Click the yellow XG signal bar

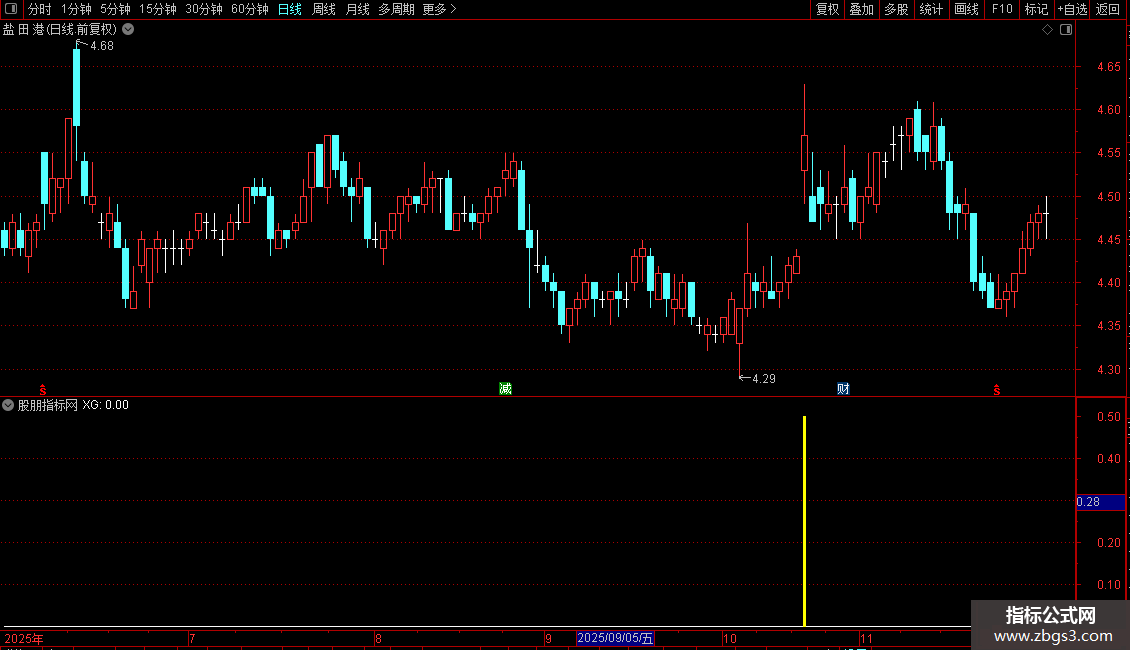tap(804, 520)
